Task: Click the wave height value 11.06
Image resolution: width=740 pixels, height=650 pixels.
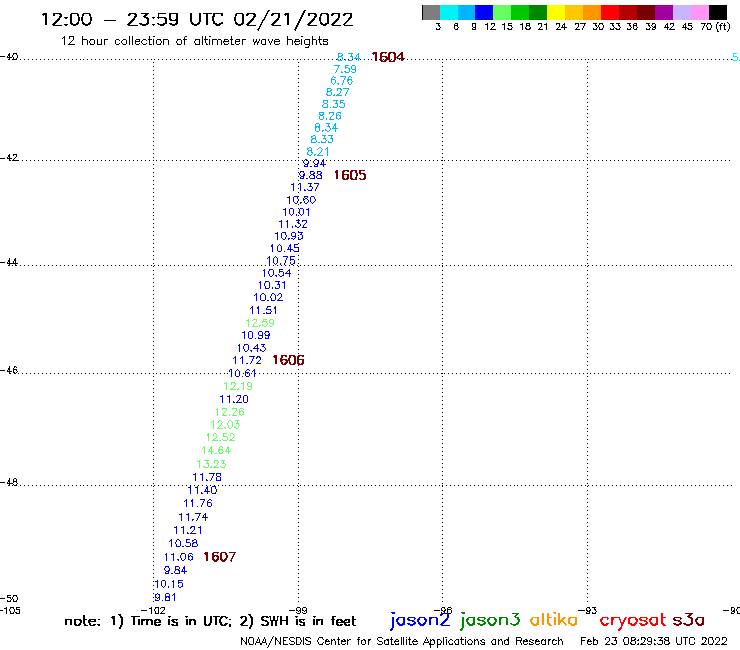Action: (x=179, y=557)
